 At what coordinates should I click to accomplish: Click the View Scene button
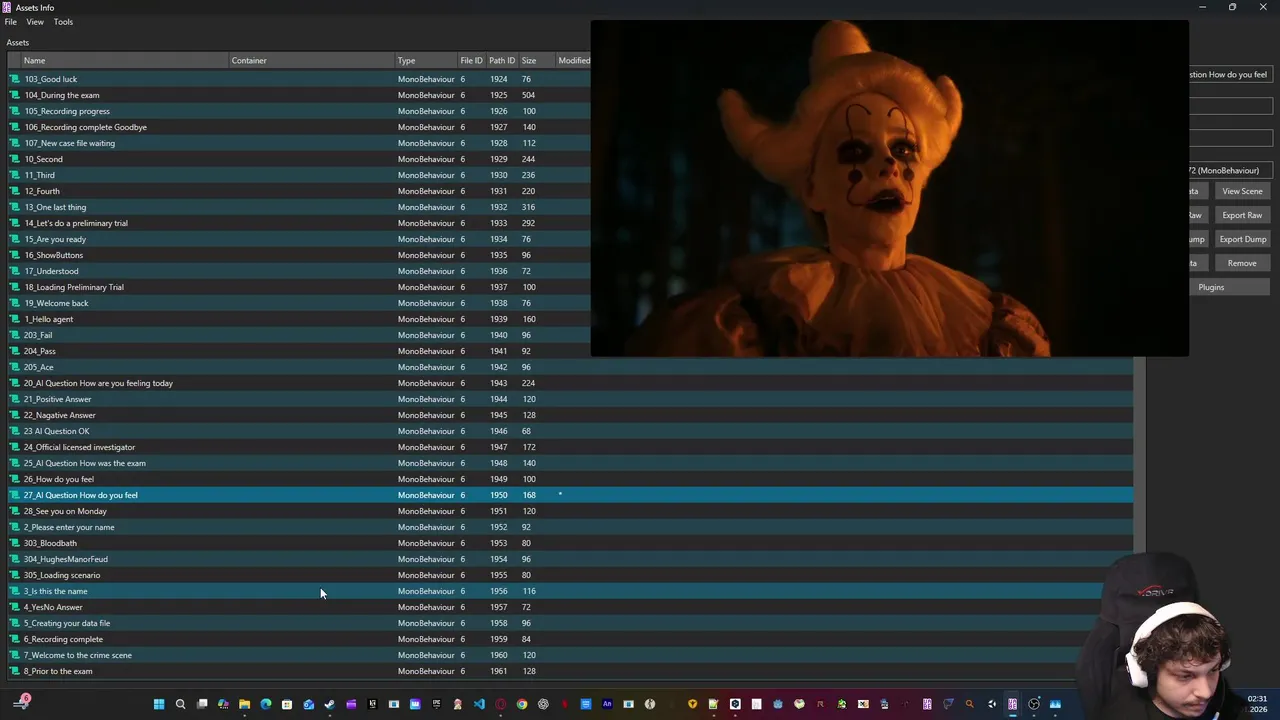(x=1242, y=191)
